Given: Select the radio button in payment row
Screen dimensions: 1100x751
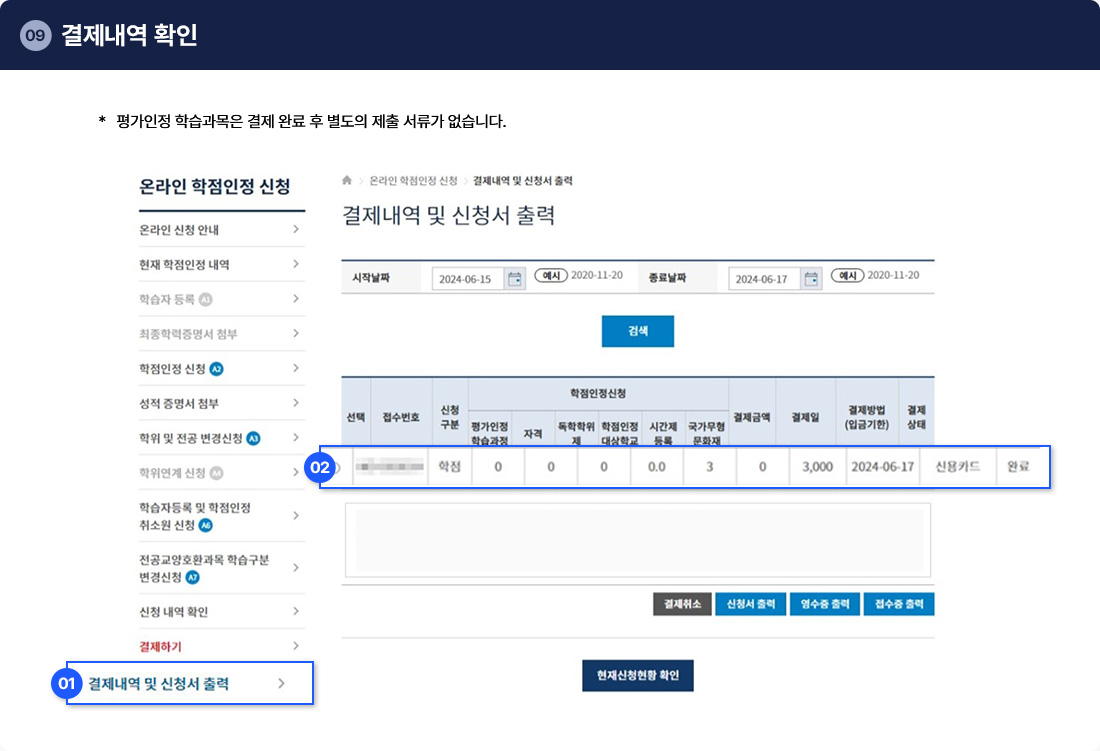Looking at the screenshot, I should pyautogui.click(x=337, y=467).
